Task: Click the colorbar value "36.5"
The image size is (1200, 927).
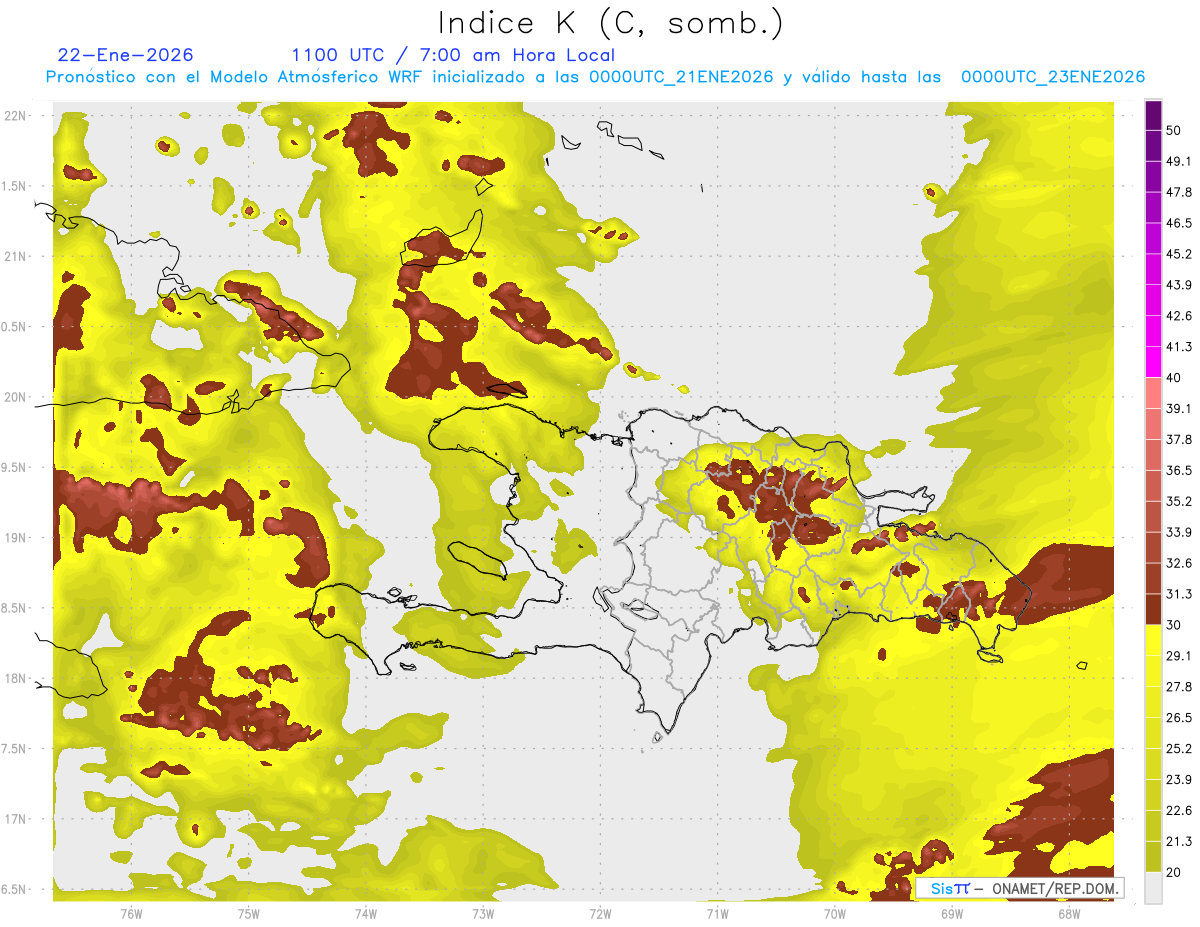Action: [x=1179, y=470]
